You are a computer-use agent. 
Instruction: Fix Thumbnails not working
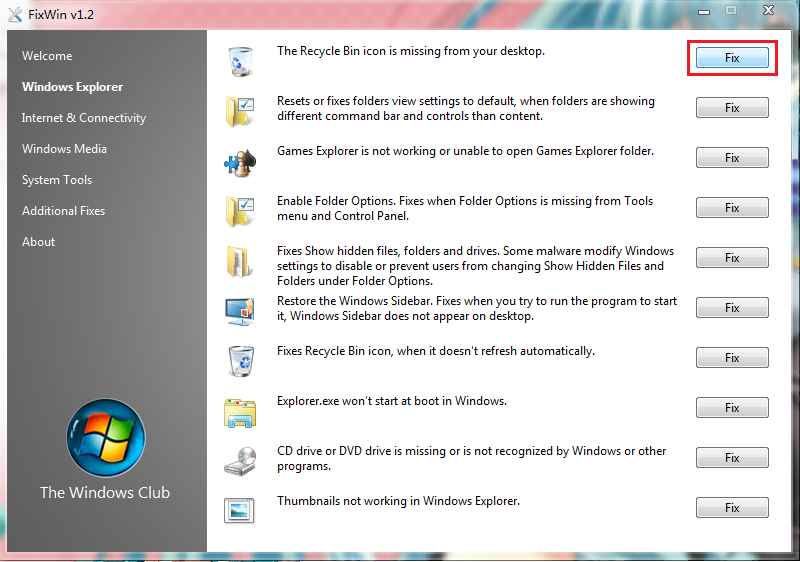(x=732, y=507)
